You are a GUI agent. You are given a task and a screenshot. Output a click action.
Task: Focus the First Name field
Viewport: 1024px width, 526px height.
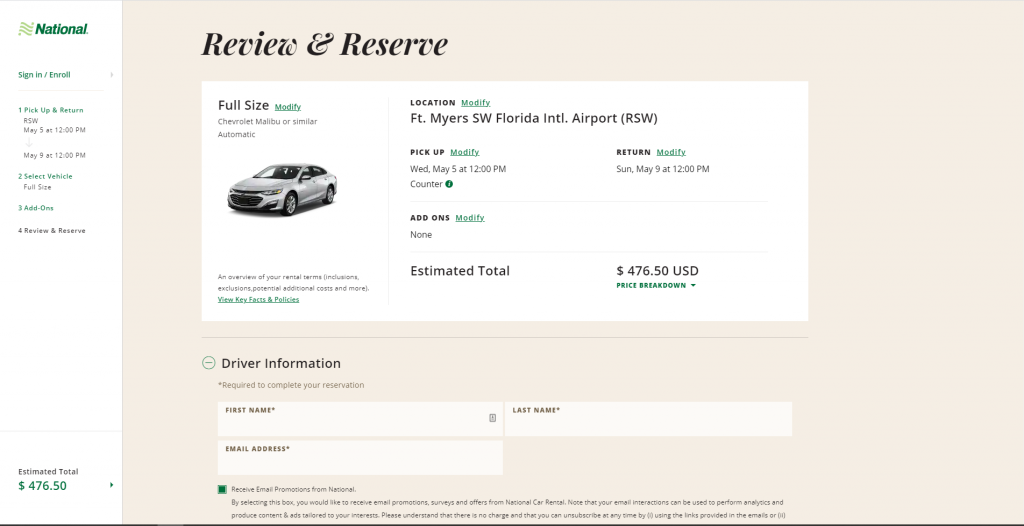point(360,419)
